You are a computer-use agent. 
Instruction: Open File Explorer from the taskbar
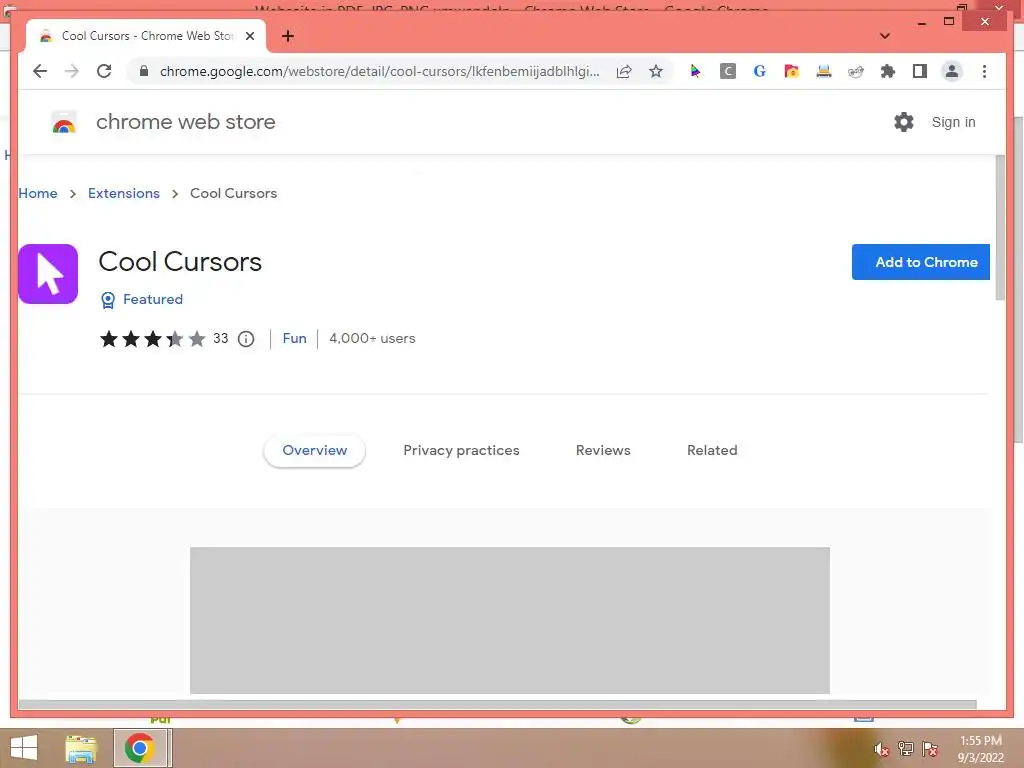point(81,748)
